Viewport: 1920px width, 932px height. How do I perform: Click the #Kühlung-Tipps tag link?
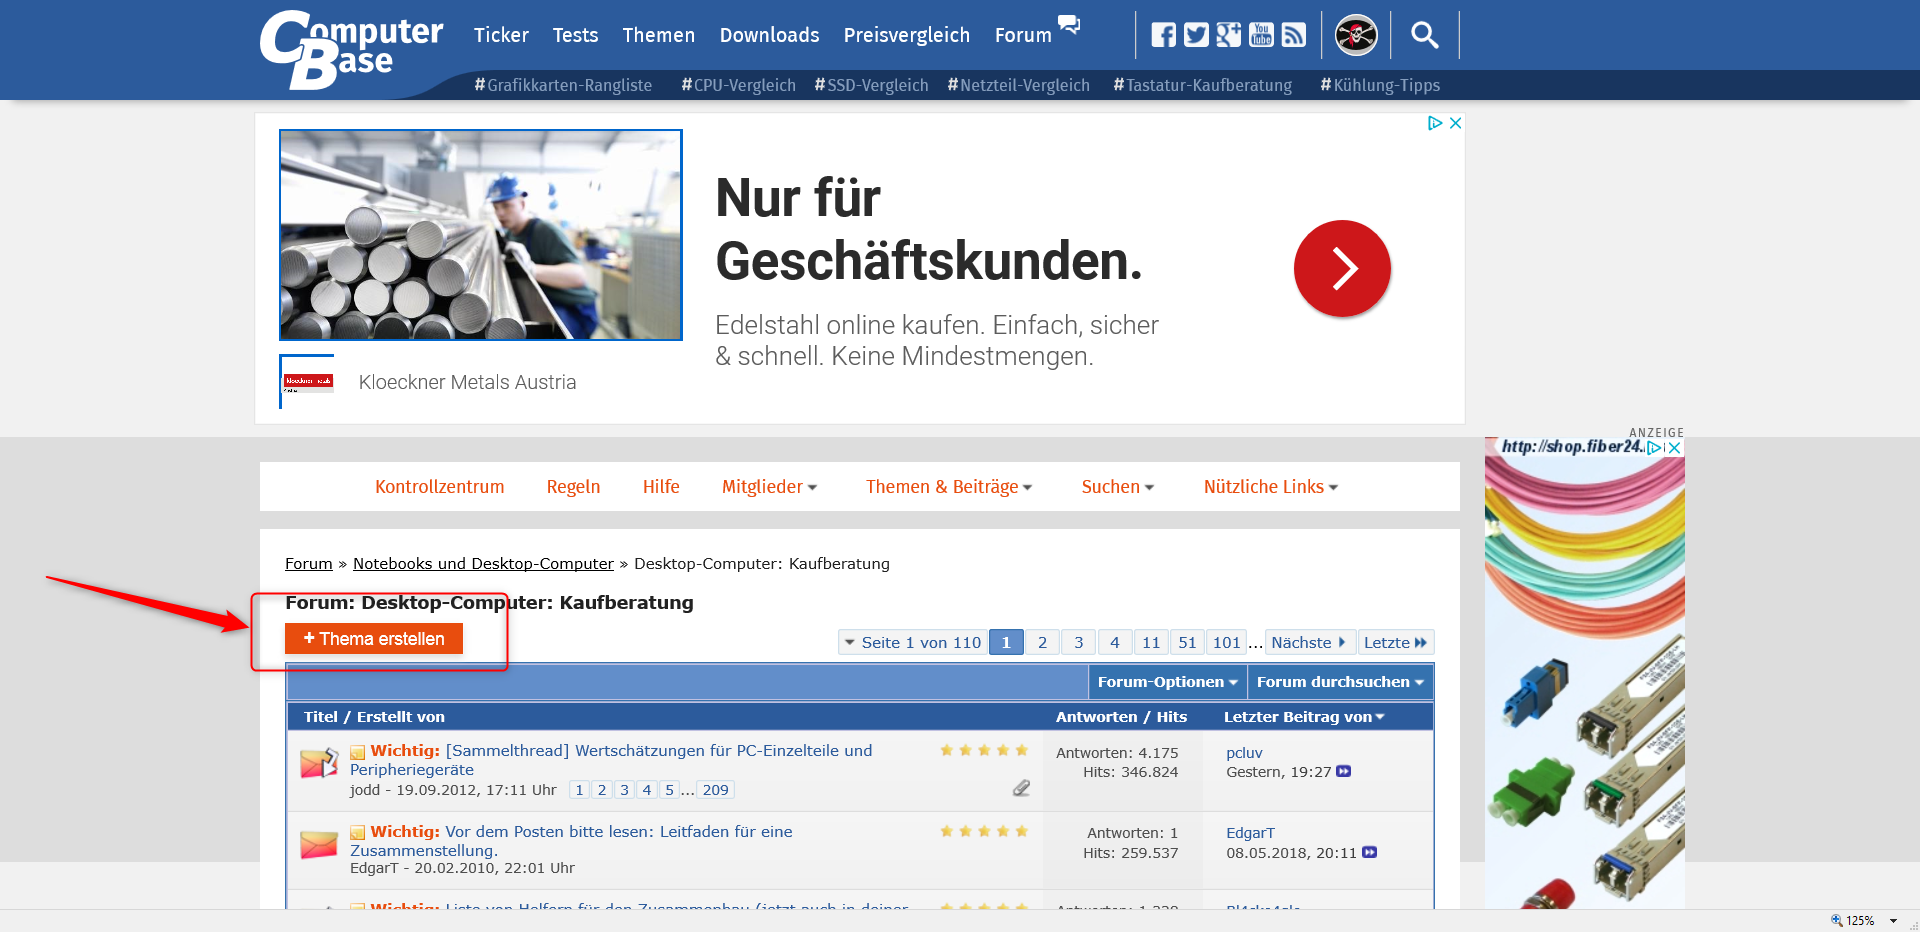pos(1380,85)
